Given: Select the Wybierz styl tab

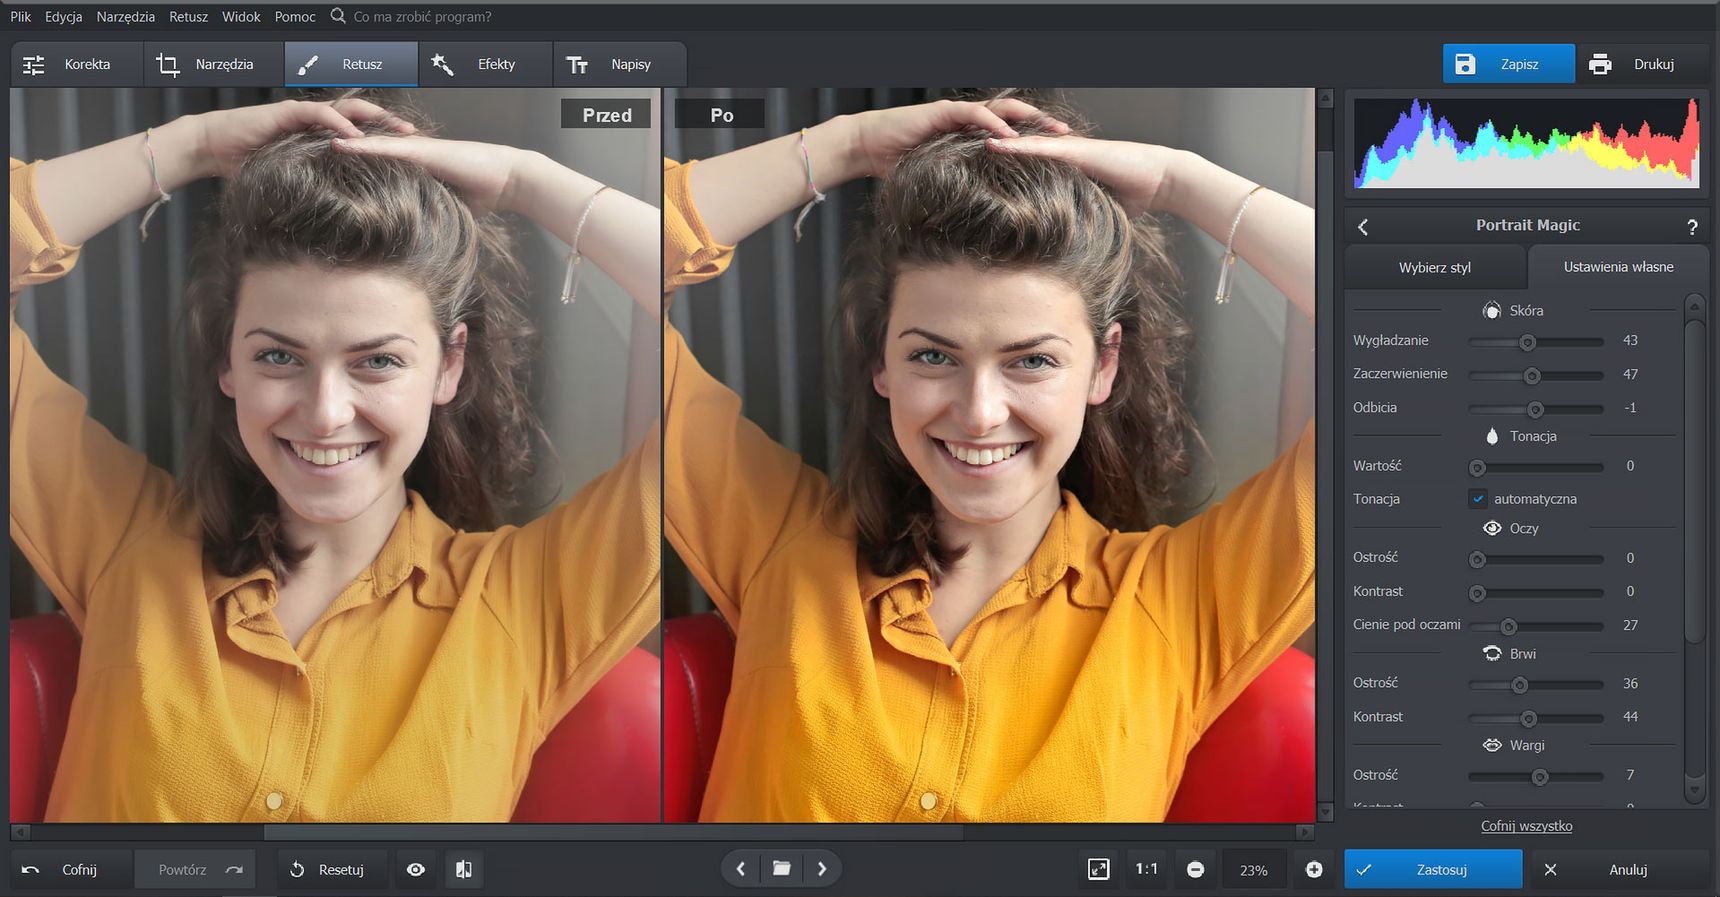Looking at the screenshot, I should pos(1435,267).
